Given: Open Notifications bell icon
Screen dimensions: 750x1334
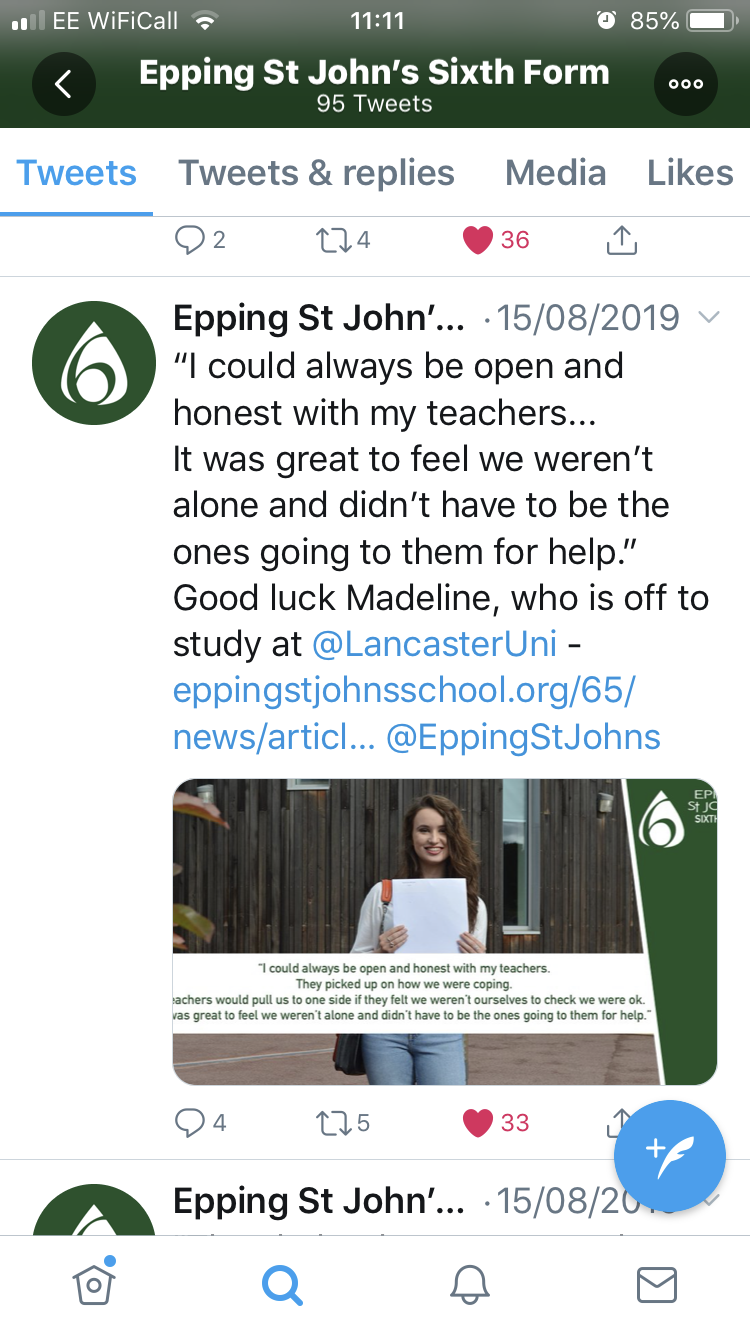Looking at the screenshot, I should coord(469,1285).
